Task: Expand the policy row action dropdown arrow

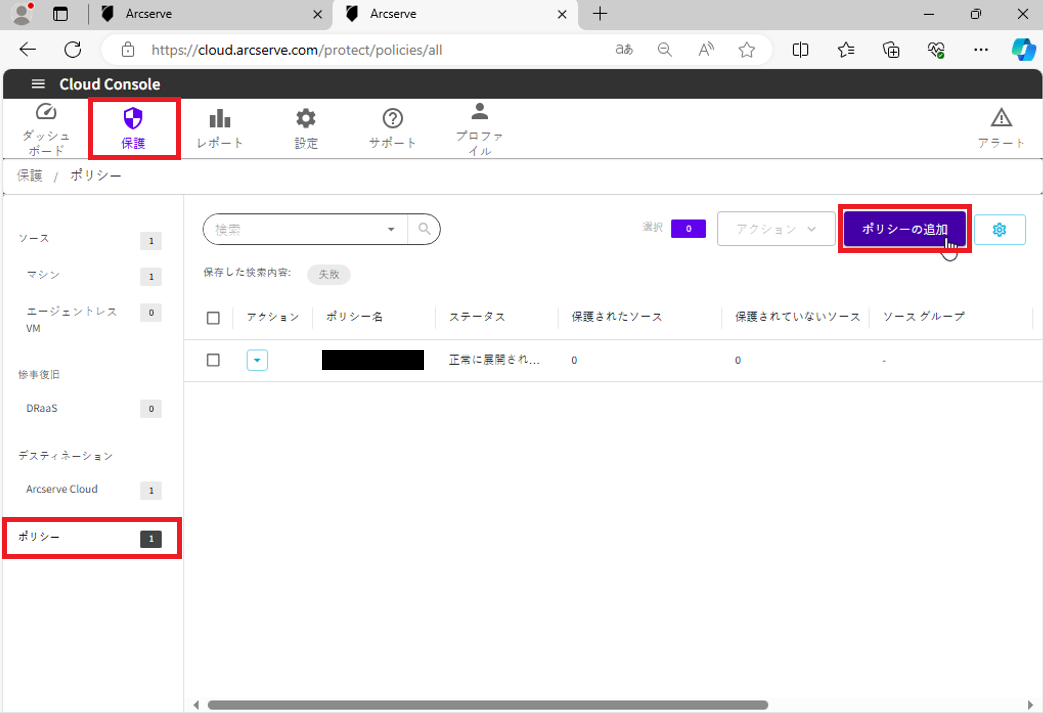Action: [257, 360]
